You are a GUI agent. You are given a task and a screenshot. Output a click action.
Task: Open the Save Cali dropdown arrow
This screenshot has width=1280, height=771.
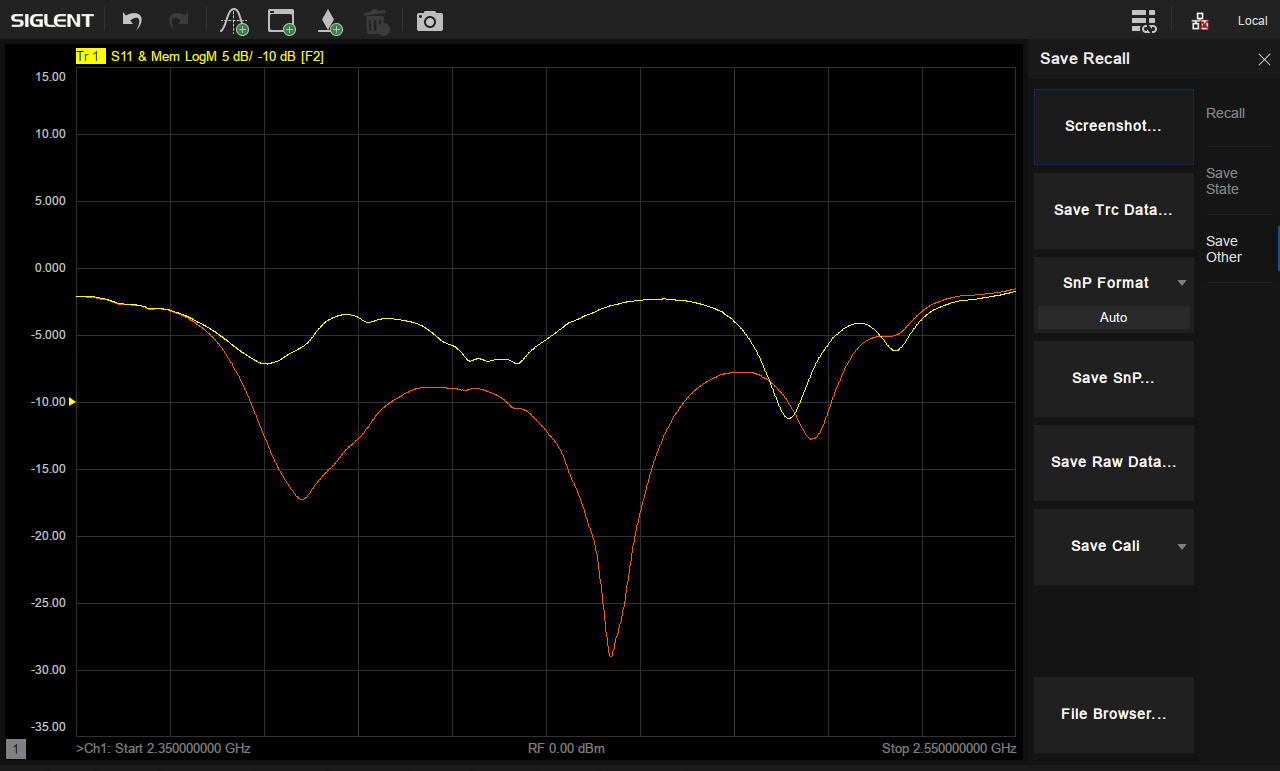pos(1181,546)
